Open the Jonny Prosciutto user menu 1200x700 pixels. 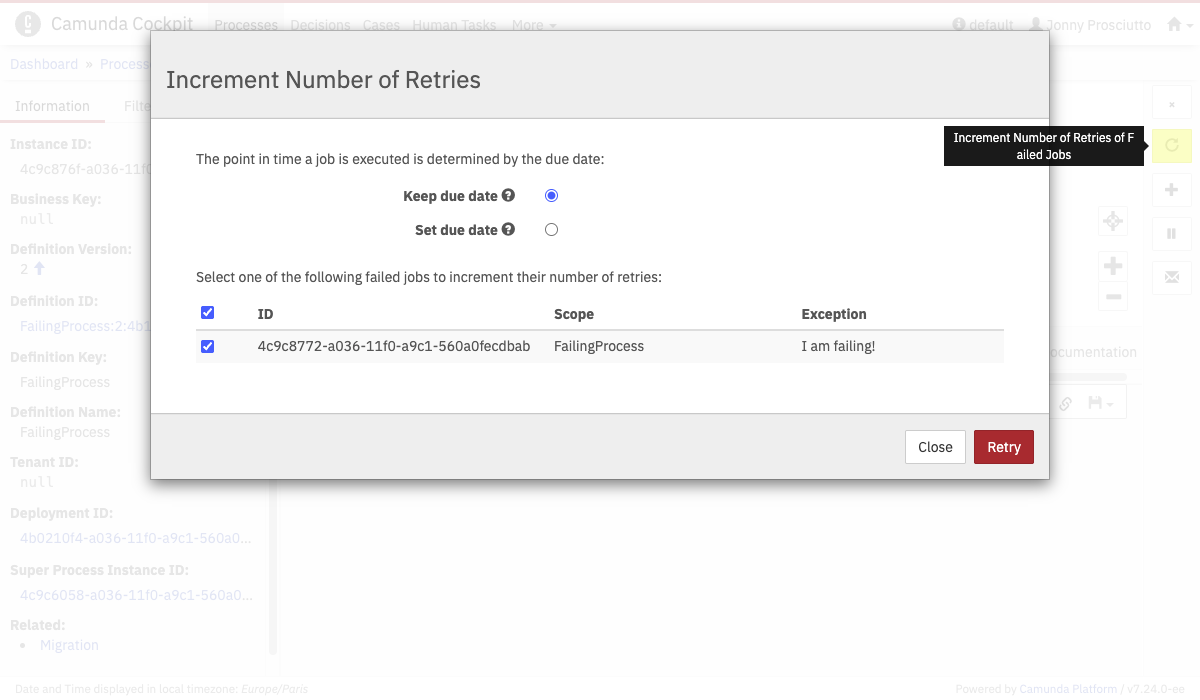(x=1090, y=25)
